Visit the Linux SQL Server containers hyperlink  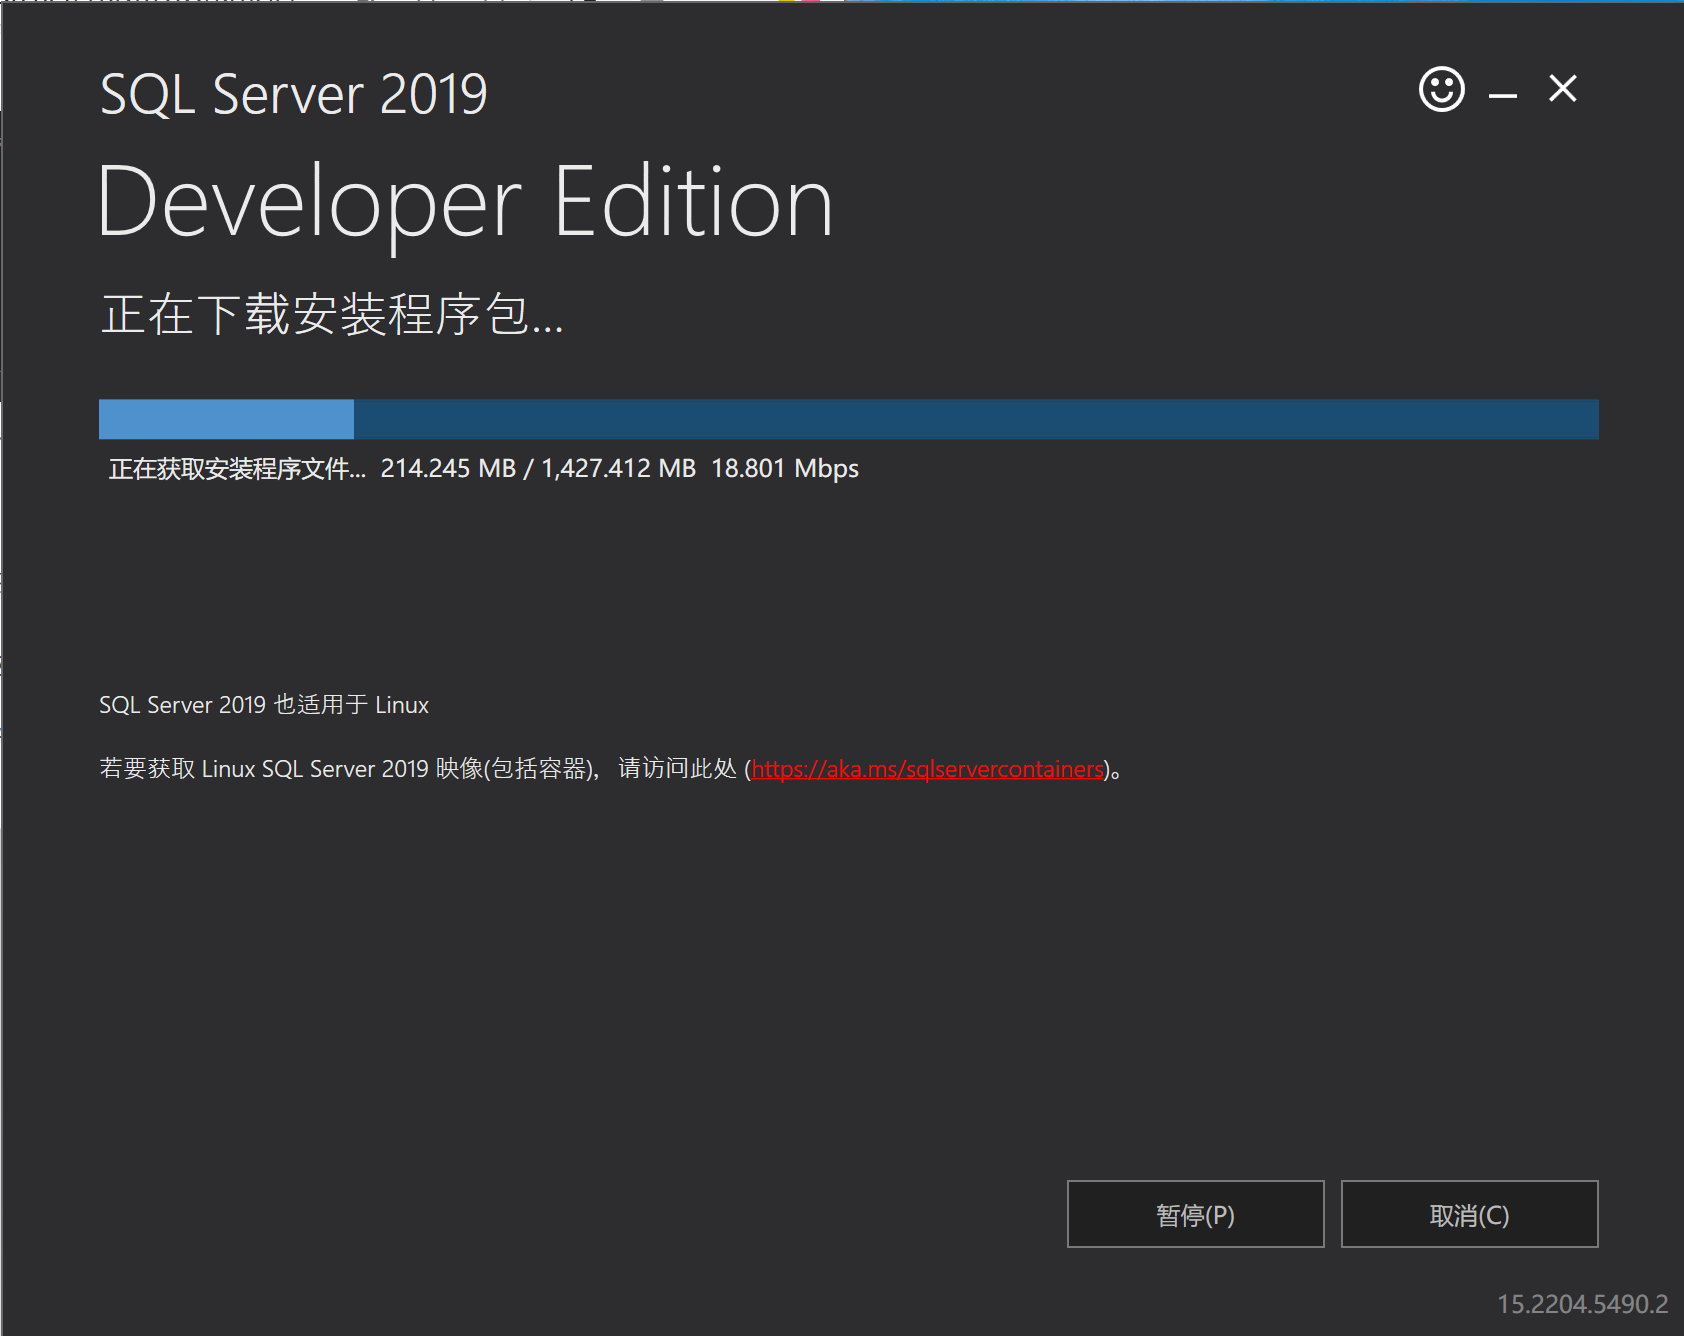click(x=928, y=769)
